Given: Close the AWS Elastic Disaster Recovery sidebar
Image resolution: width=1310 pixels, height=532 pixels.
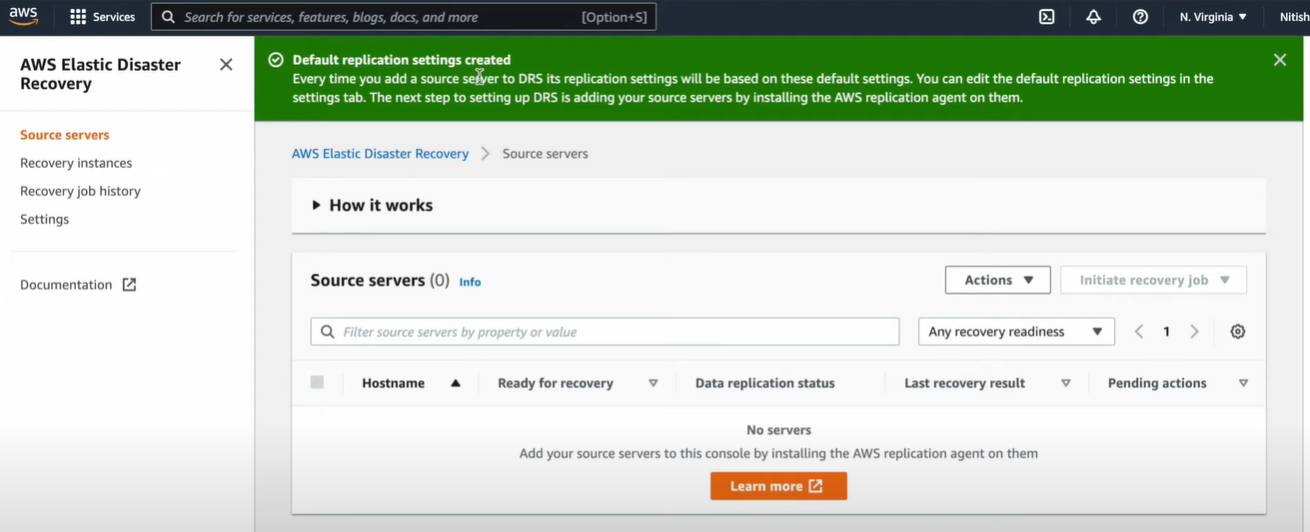Looking at the screenshot, I should (x=226, y=65).
